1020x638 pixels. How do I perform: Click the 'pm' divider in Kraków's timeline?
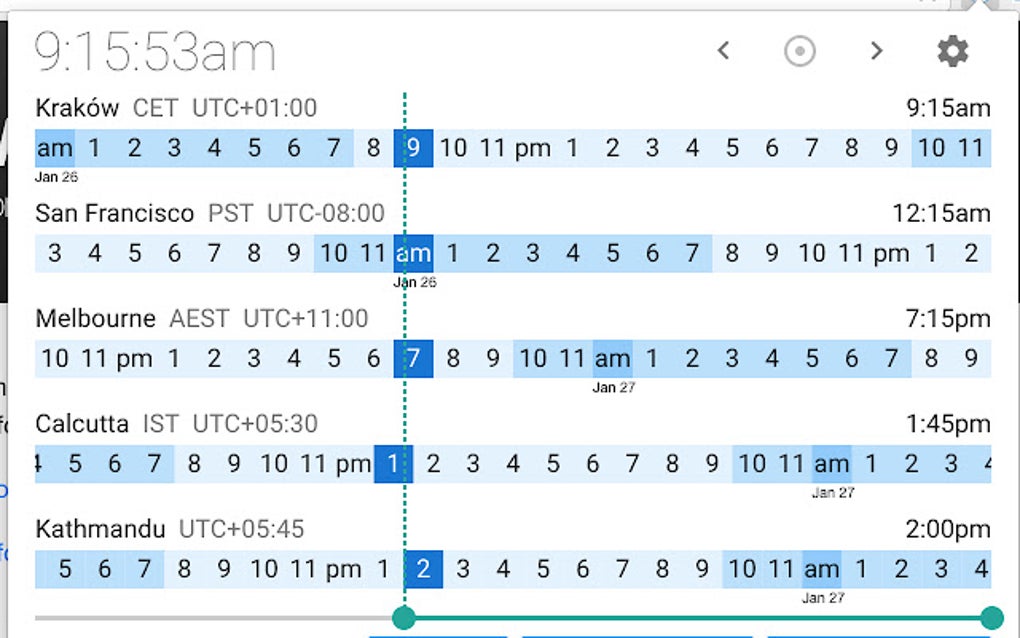tap(533, 147)
